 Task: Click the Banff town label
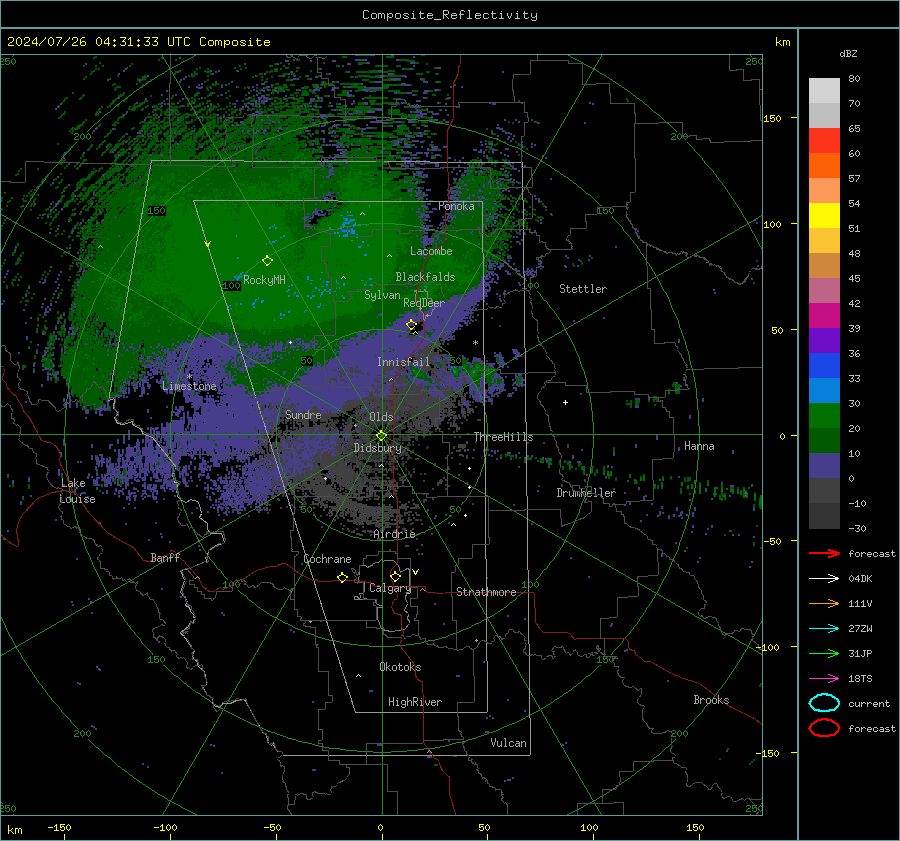[165, 557]
